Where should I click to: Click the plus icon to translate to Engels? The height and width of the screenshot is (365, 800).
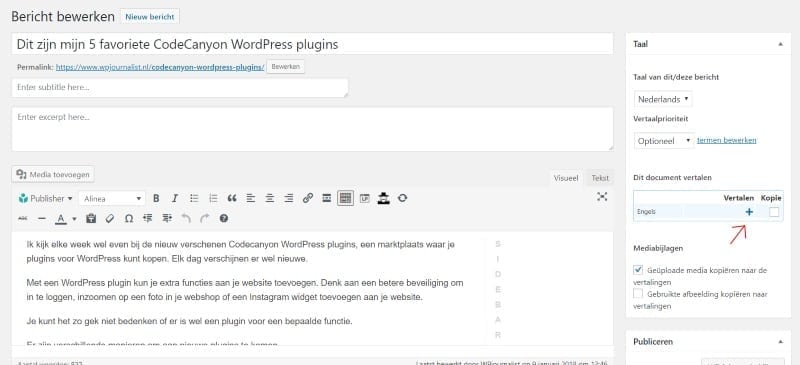tap(749, 212)
